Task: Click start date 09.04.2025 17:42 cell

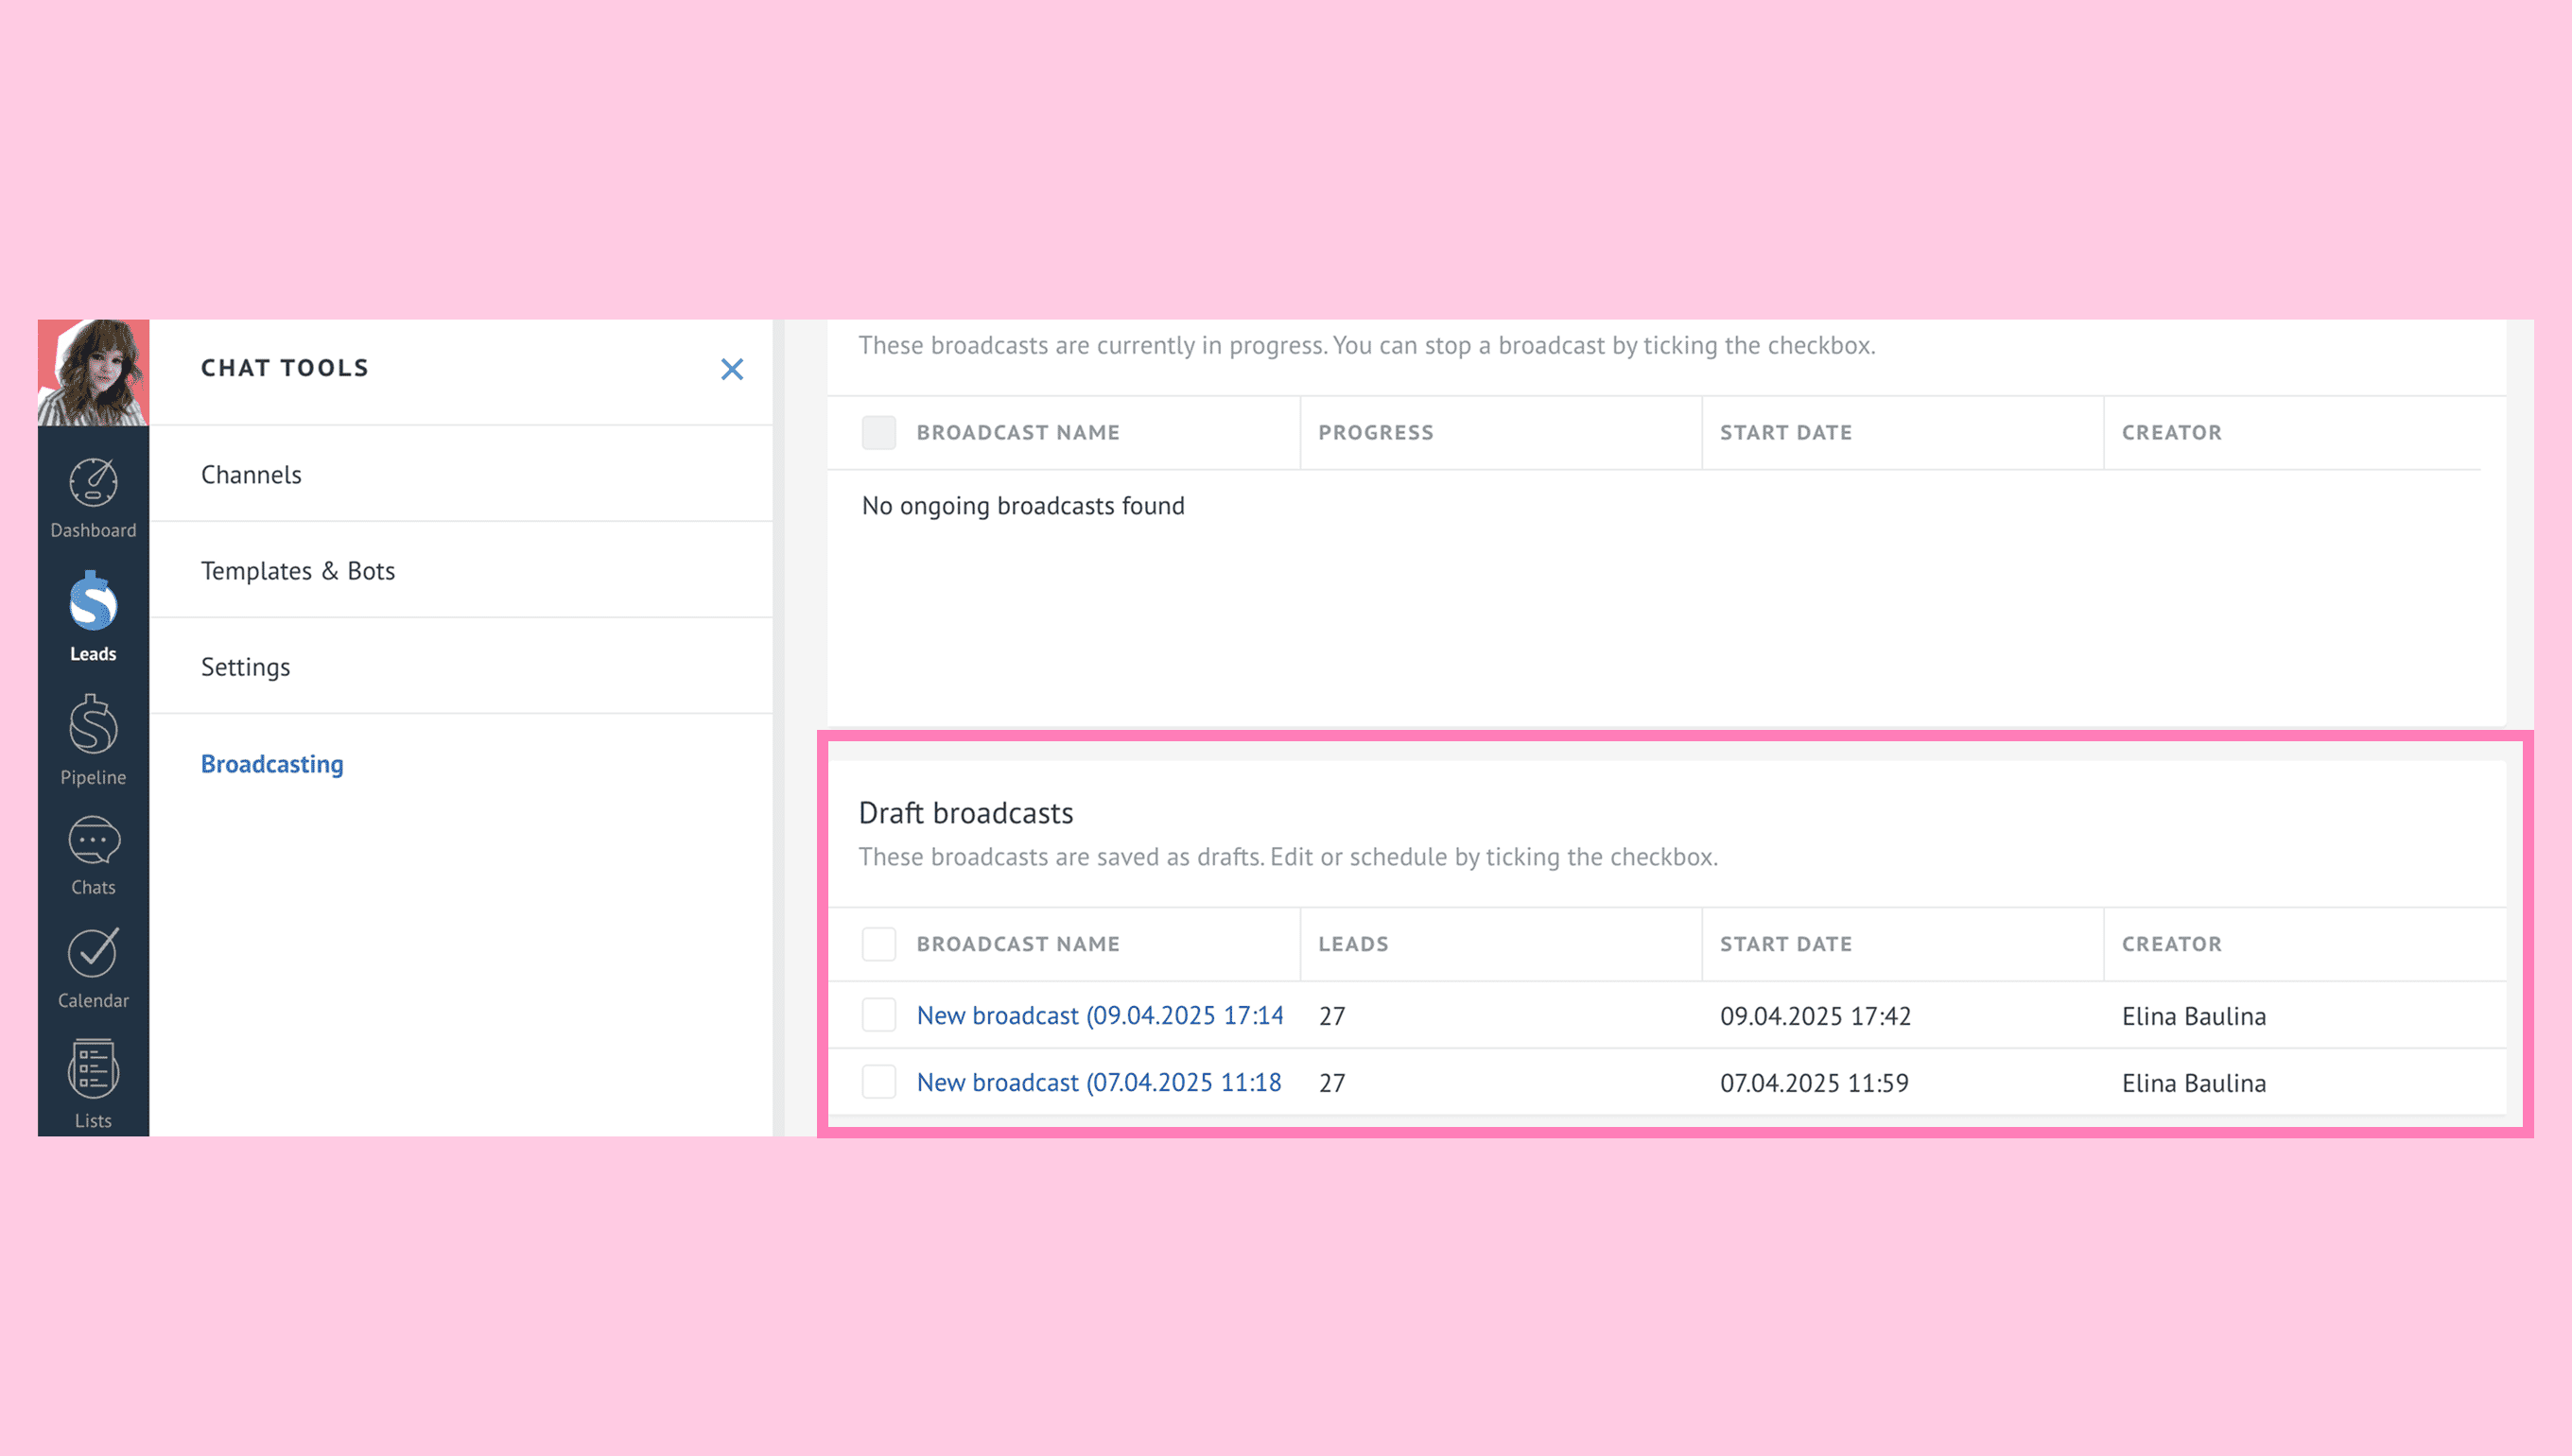Action: [x=1815, y=1016]
